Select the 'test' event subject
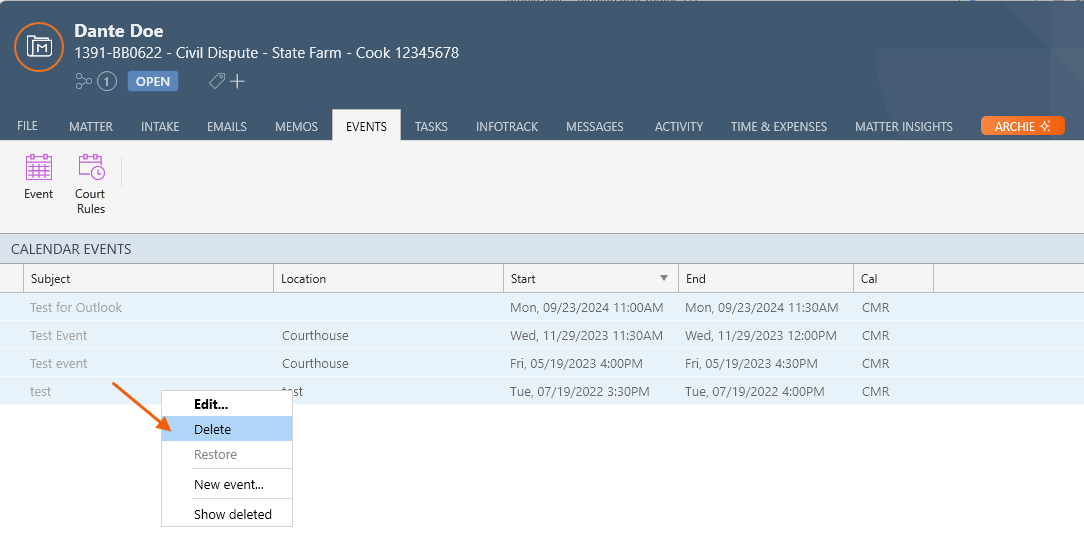The height and width of the screenshot is (533, 1084). (x=41, y=391)
